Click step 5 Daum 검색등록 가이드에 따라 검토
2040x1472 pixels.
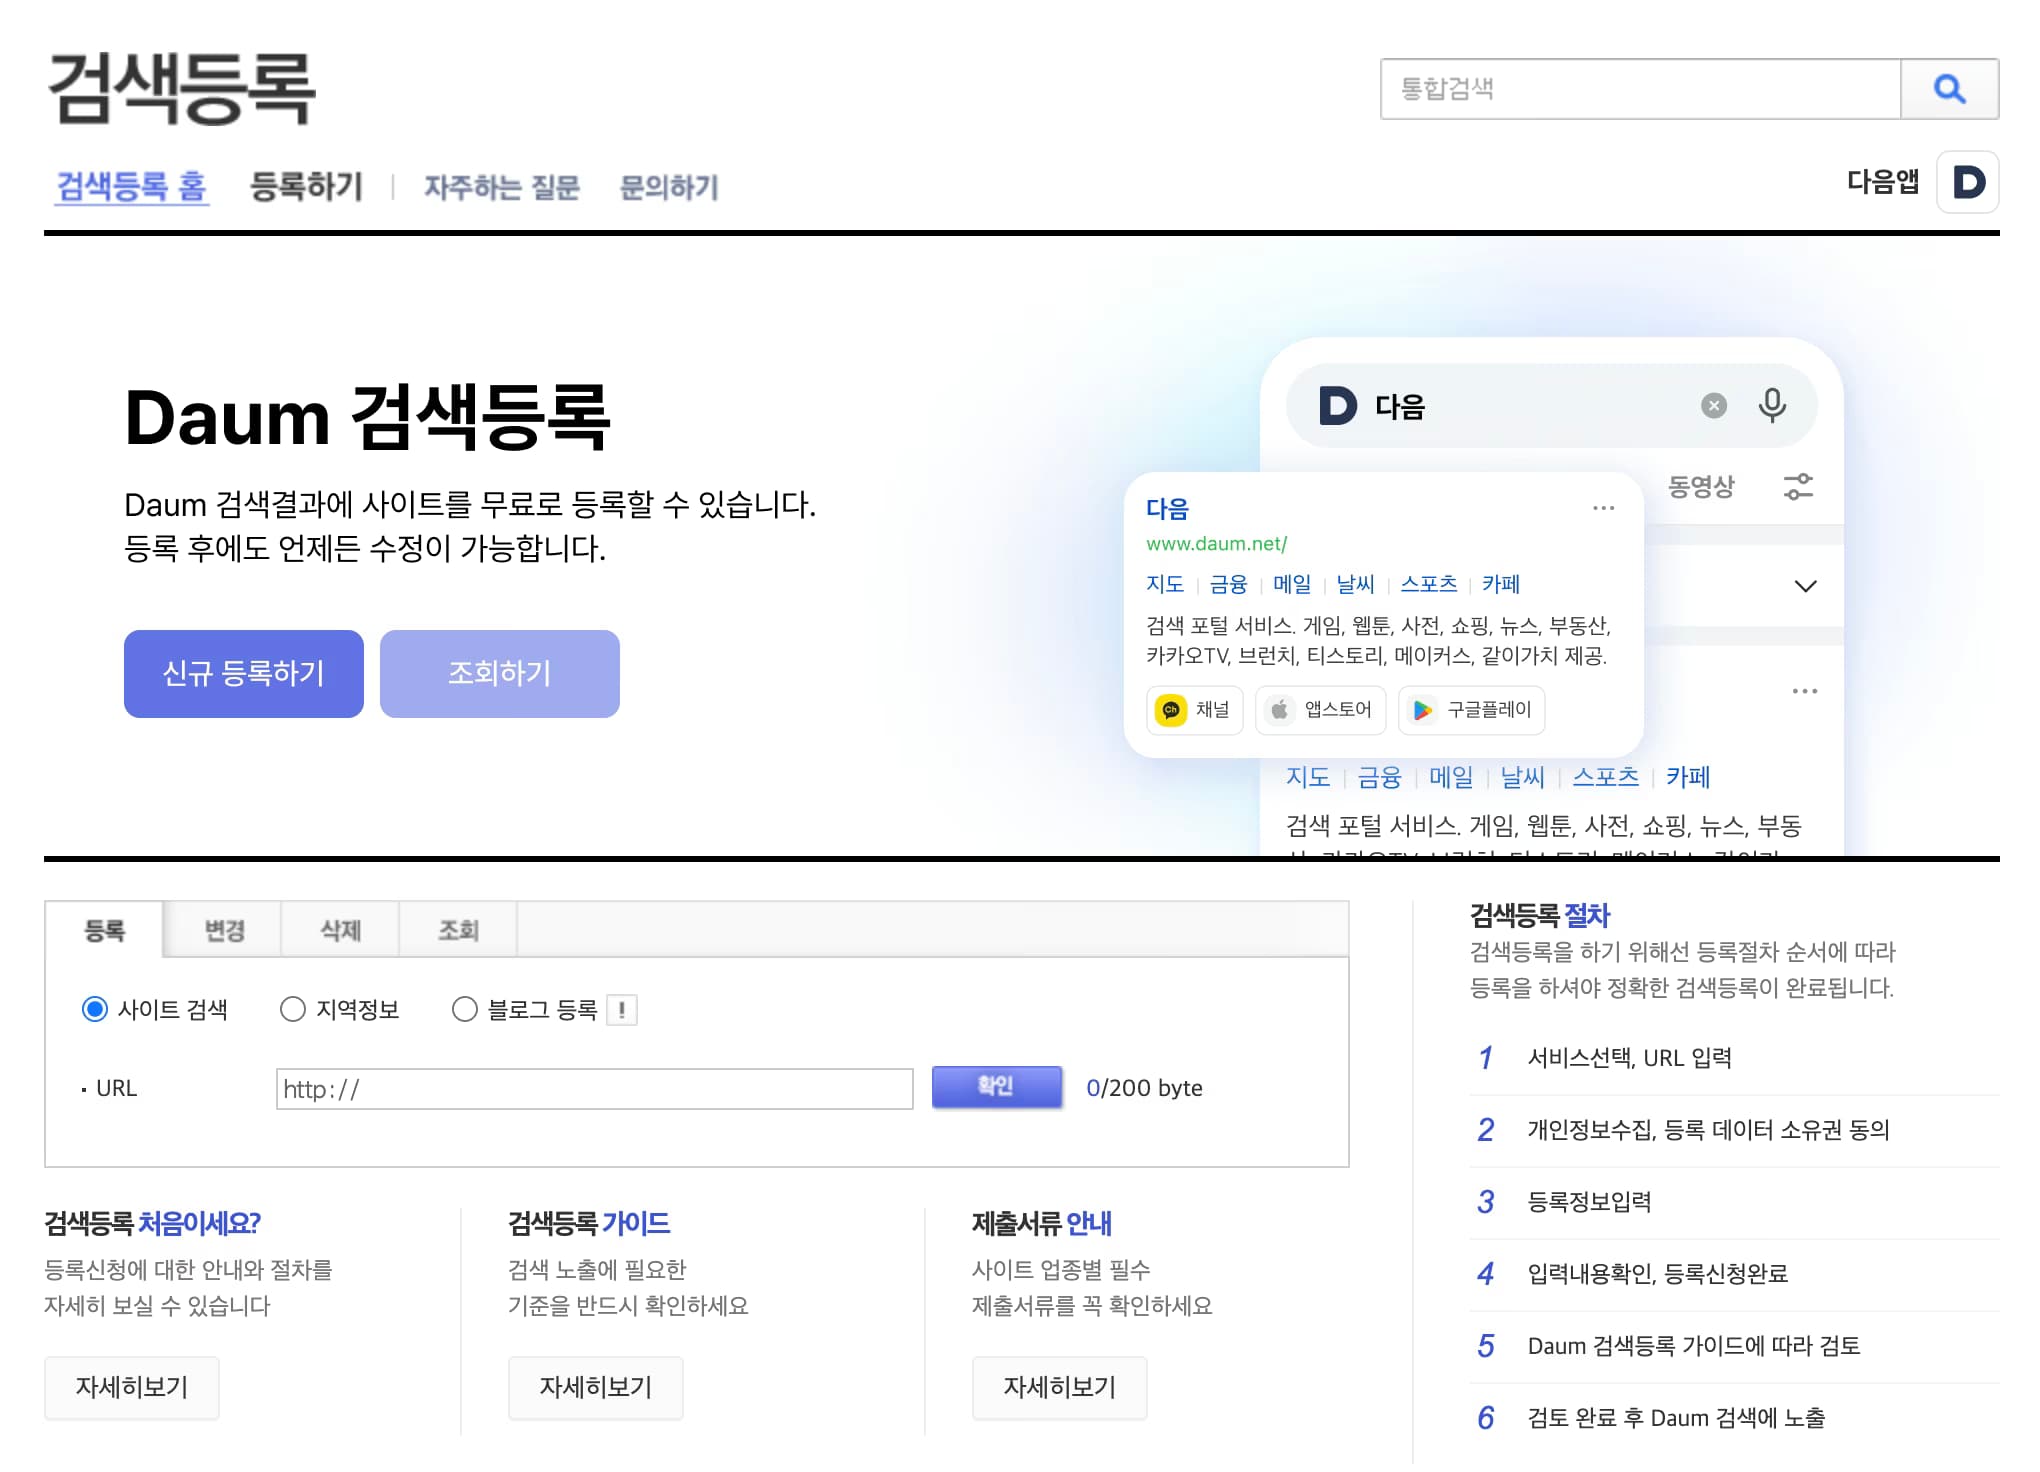1693,1346
